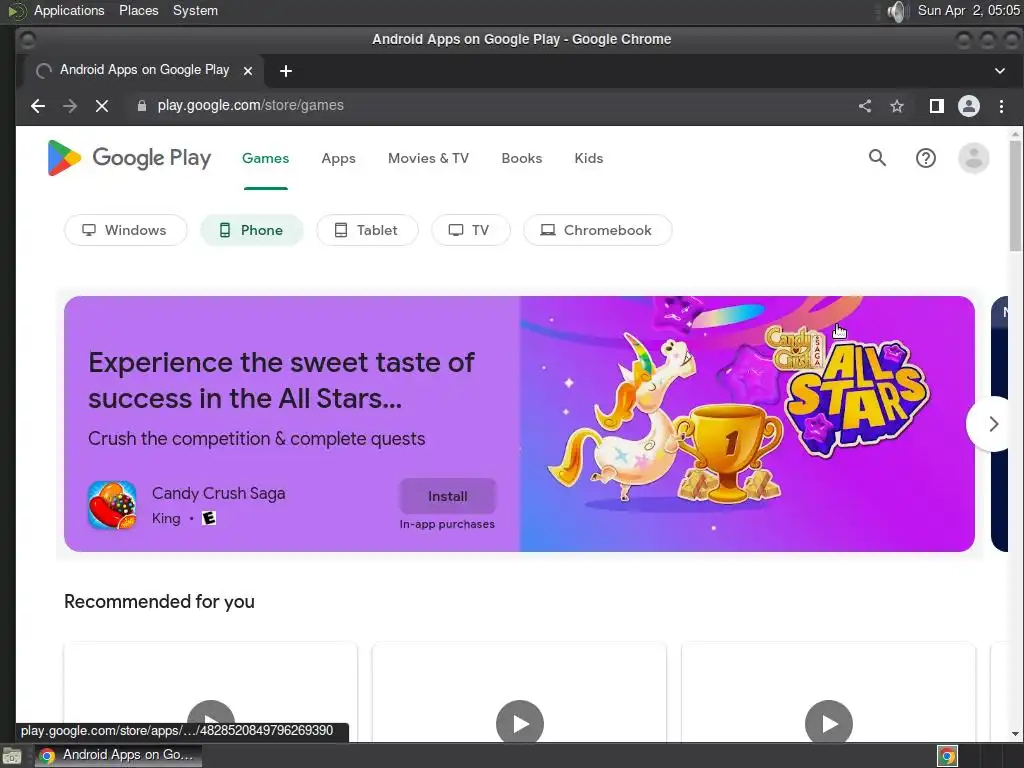Image resolution: width=1024 pixels, height=768 pixels.
Task: Open the Applications menu
Action: click(69, 10)
